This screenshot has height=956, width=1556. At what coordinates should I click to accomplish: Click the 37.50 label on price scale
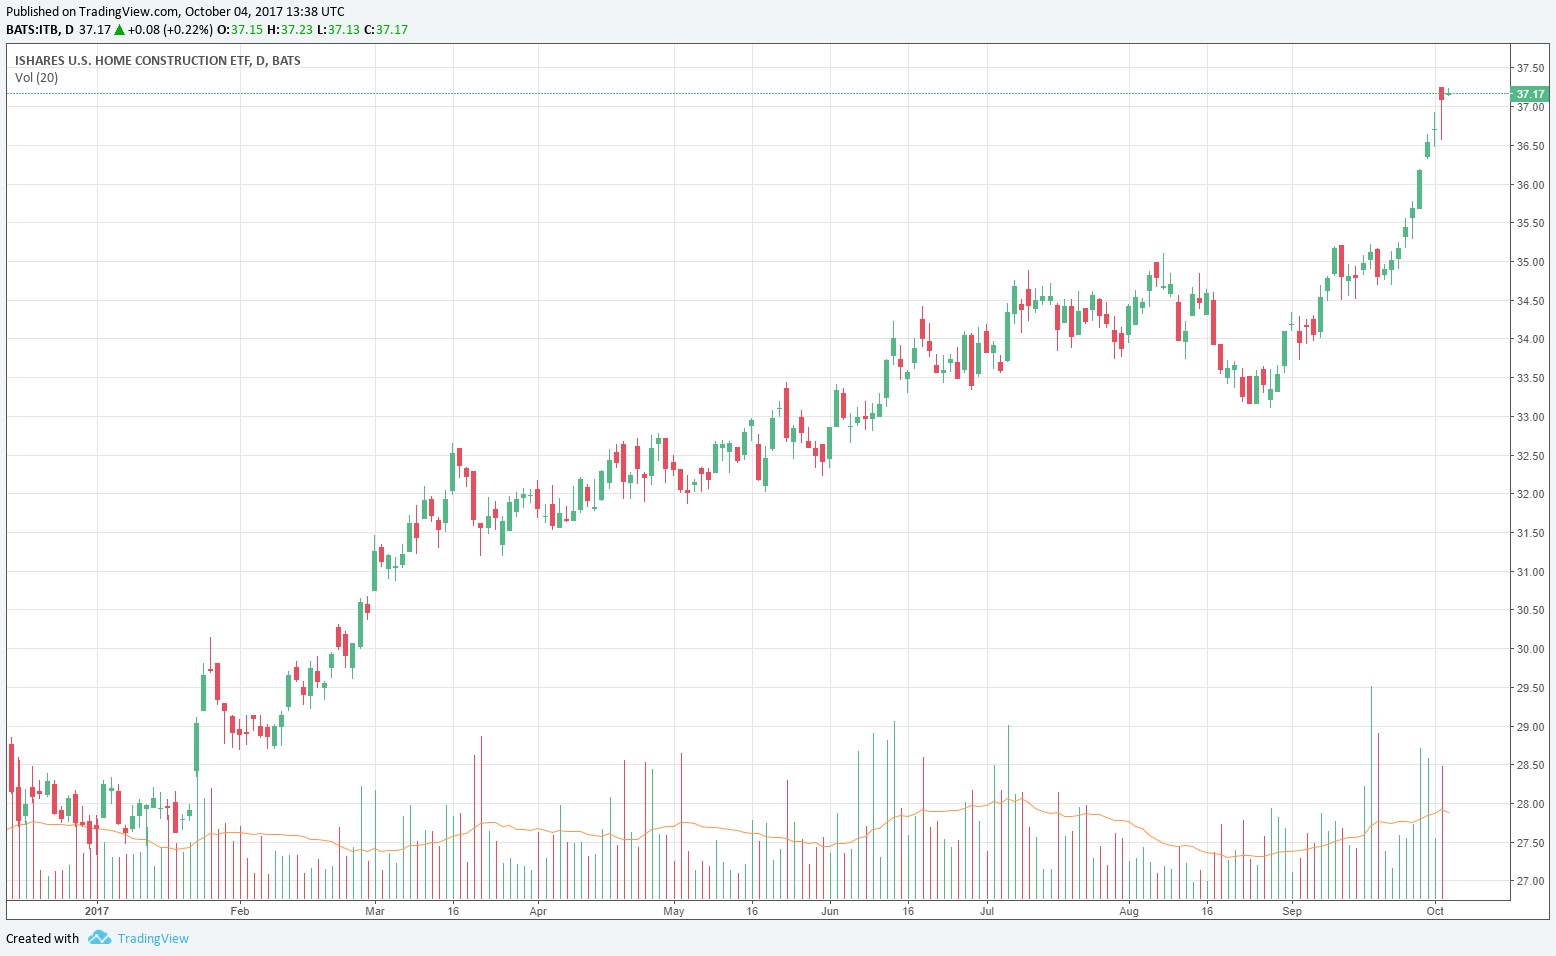[x=1529, y=68]
